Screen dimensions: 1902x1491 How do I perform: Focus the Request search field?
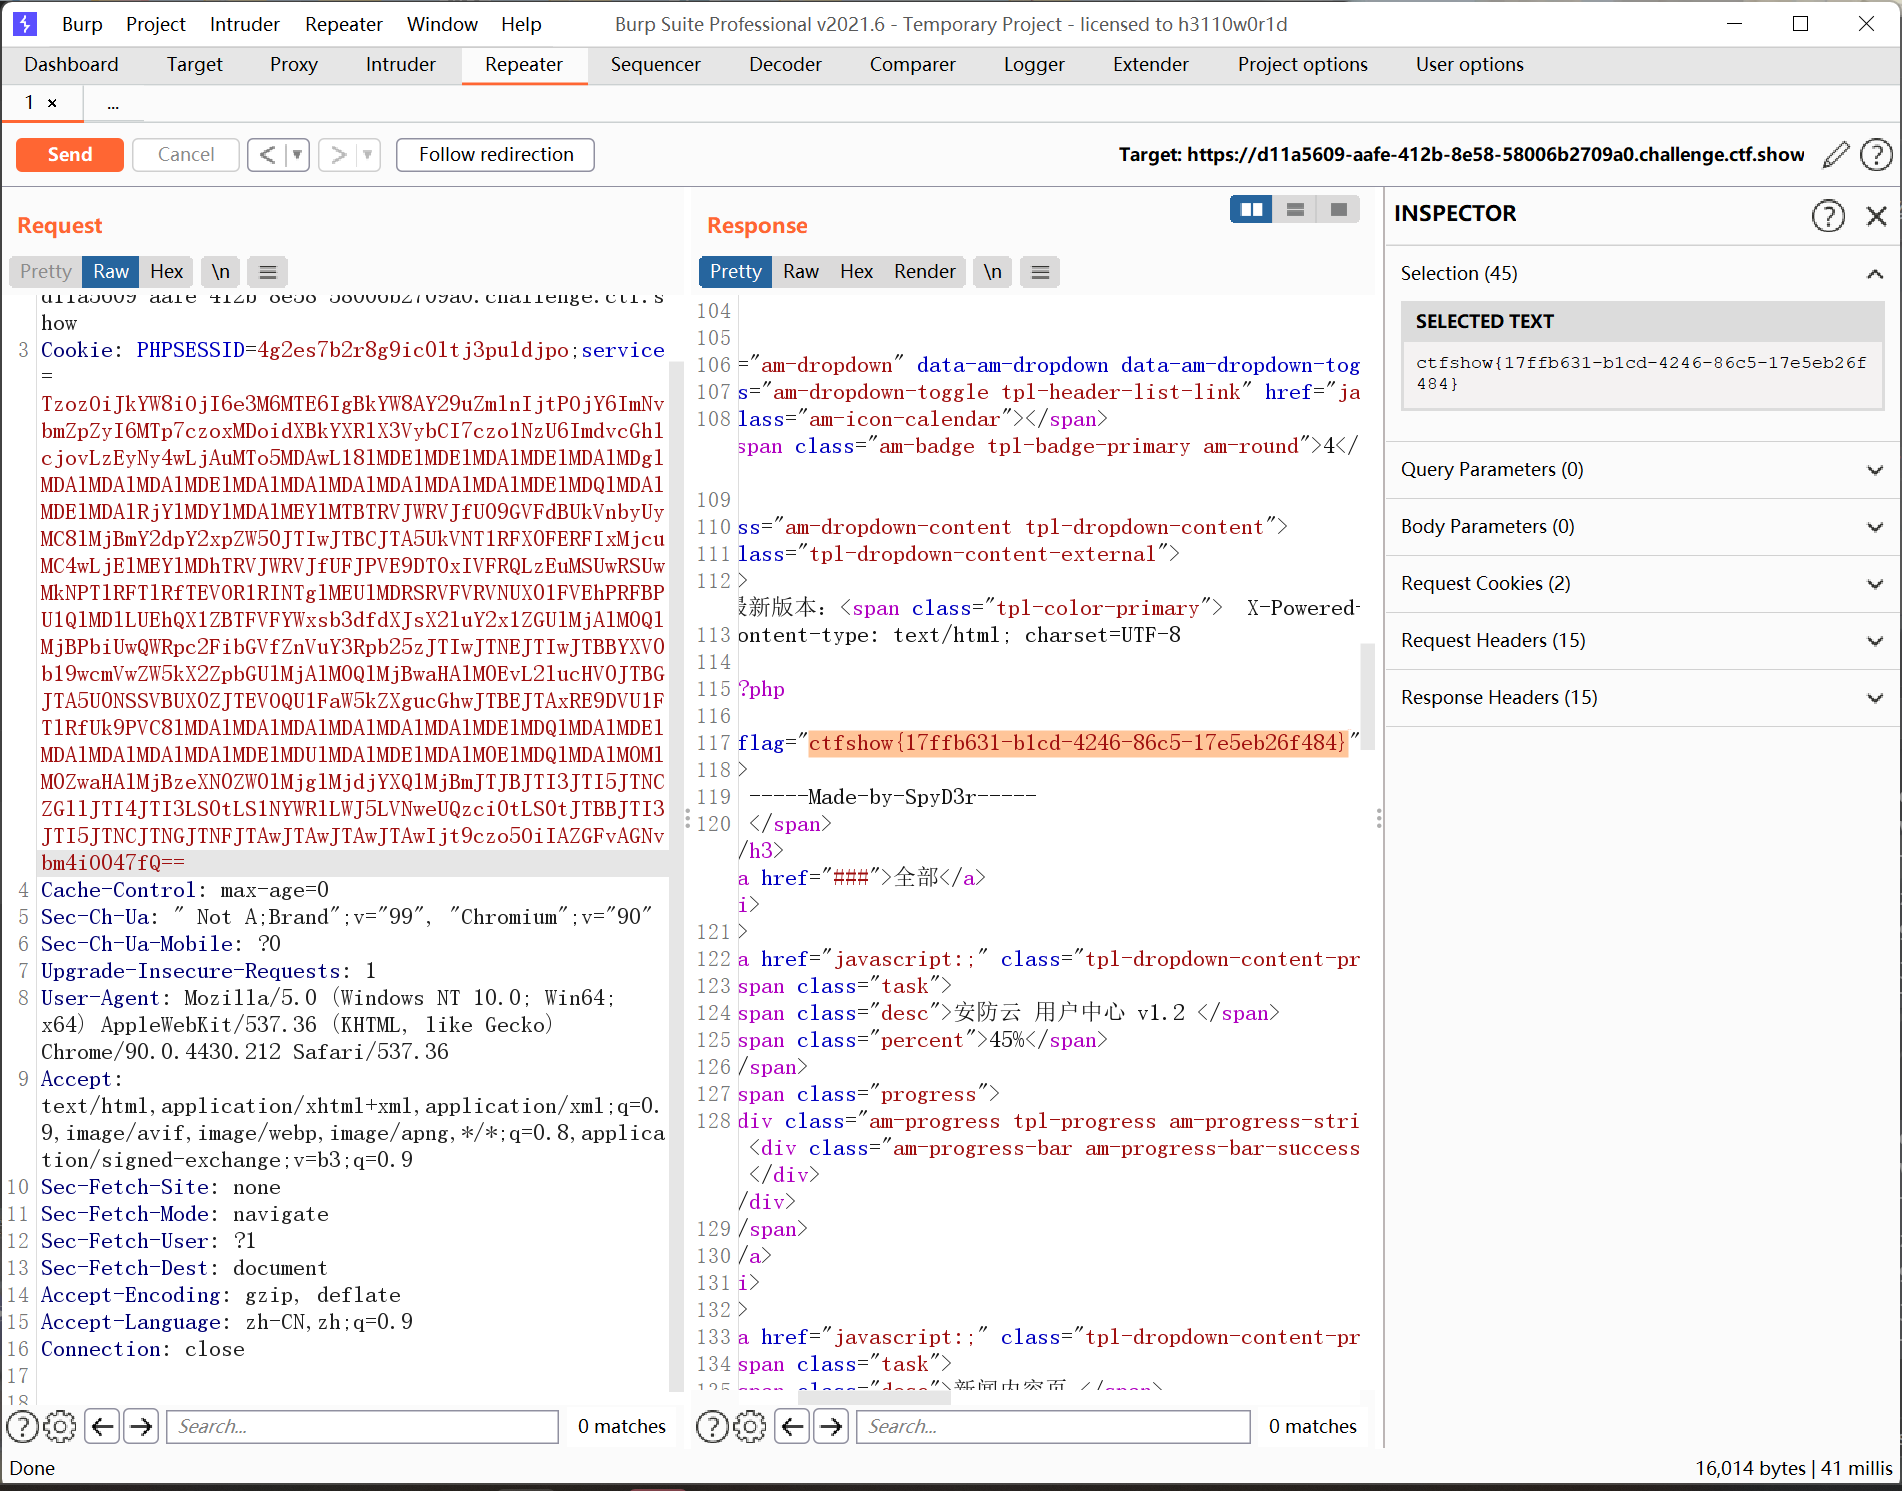(362, 1426)
